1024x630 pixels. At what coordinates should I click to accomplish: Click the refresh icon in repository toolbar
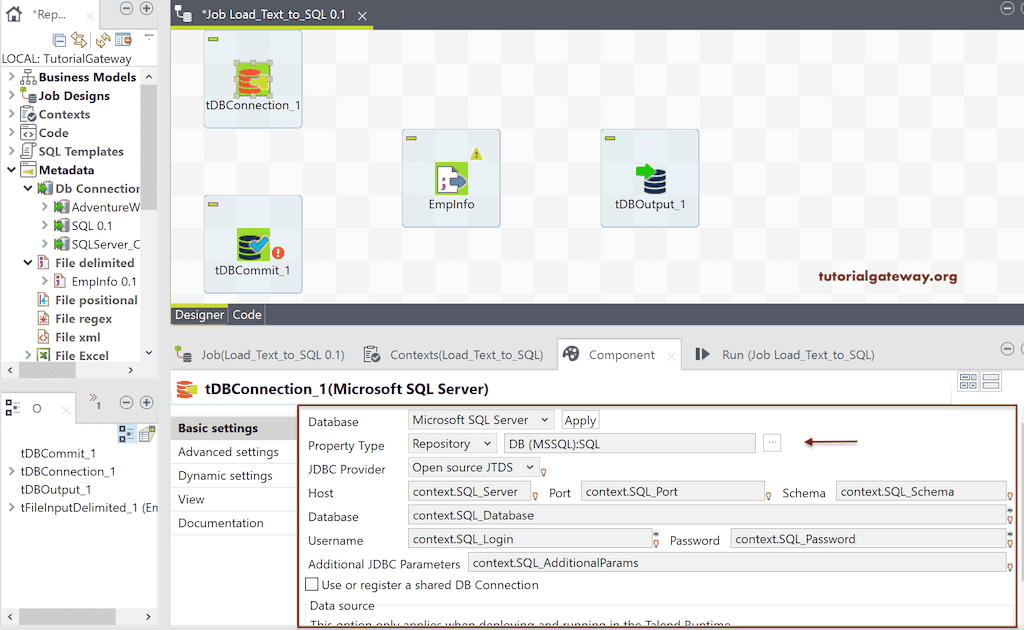click(x=103, y=40)
